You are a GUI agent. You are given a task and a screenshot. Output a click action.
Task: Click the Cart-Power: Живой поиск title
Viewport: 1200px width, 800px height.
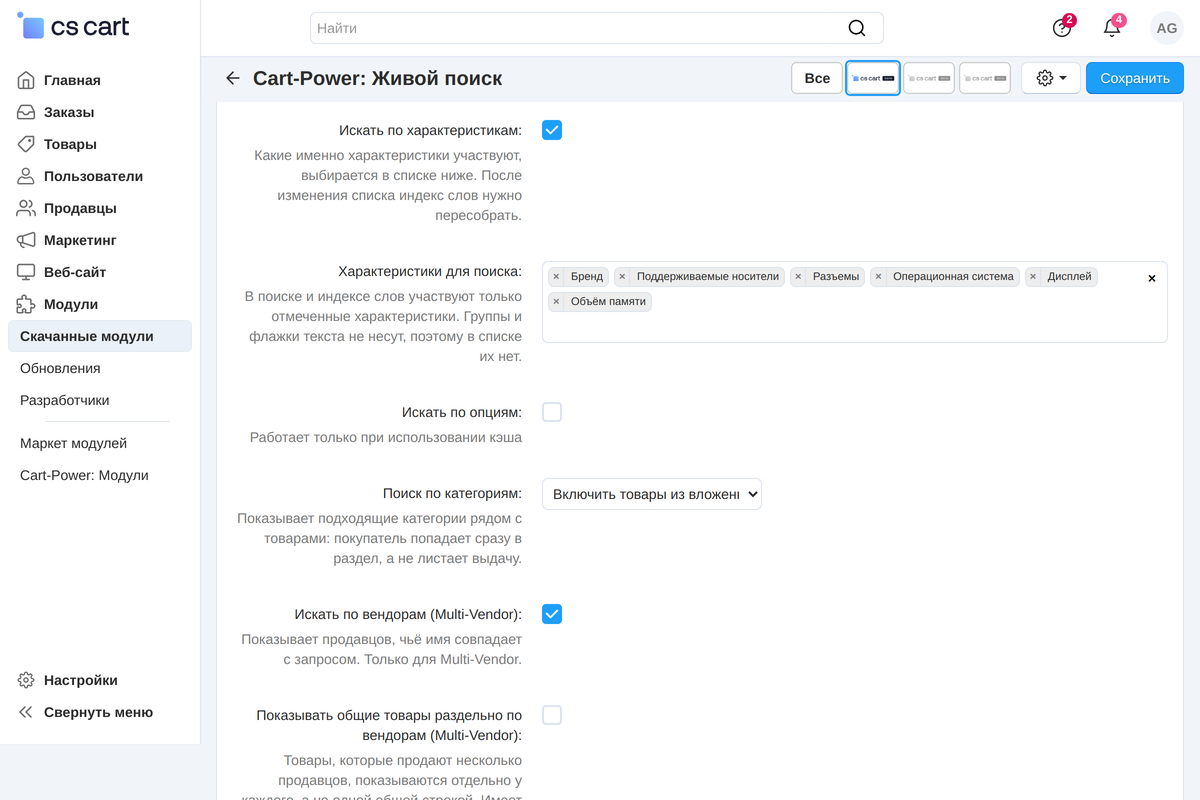(x=378, y=78)
